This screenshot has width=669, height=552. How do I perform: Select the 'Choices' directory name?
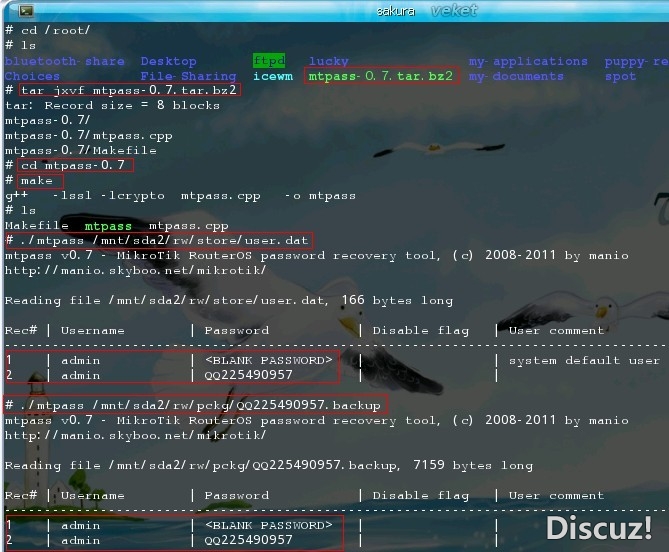click(32, 76)
